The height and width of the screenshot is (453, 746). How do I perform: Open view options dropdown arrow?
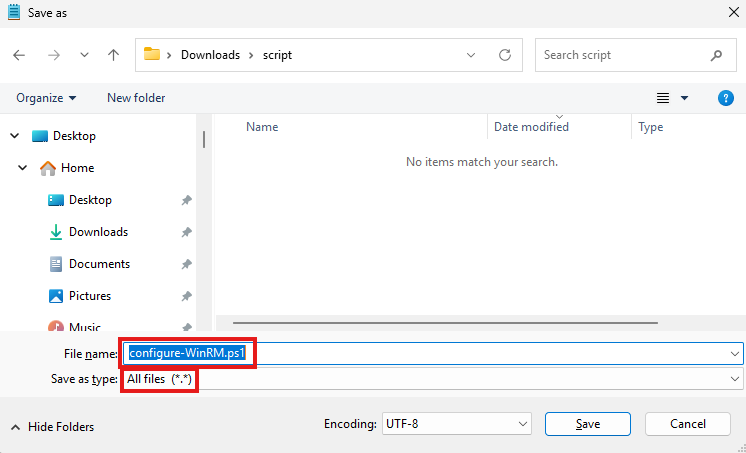pyautogui.click(x=685, y=98)
